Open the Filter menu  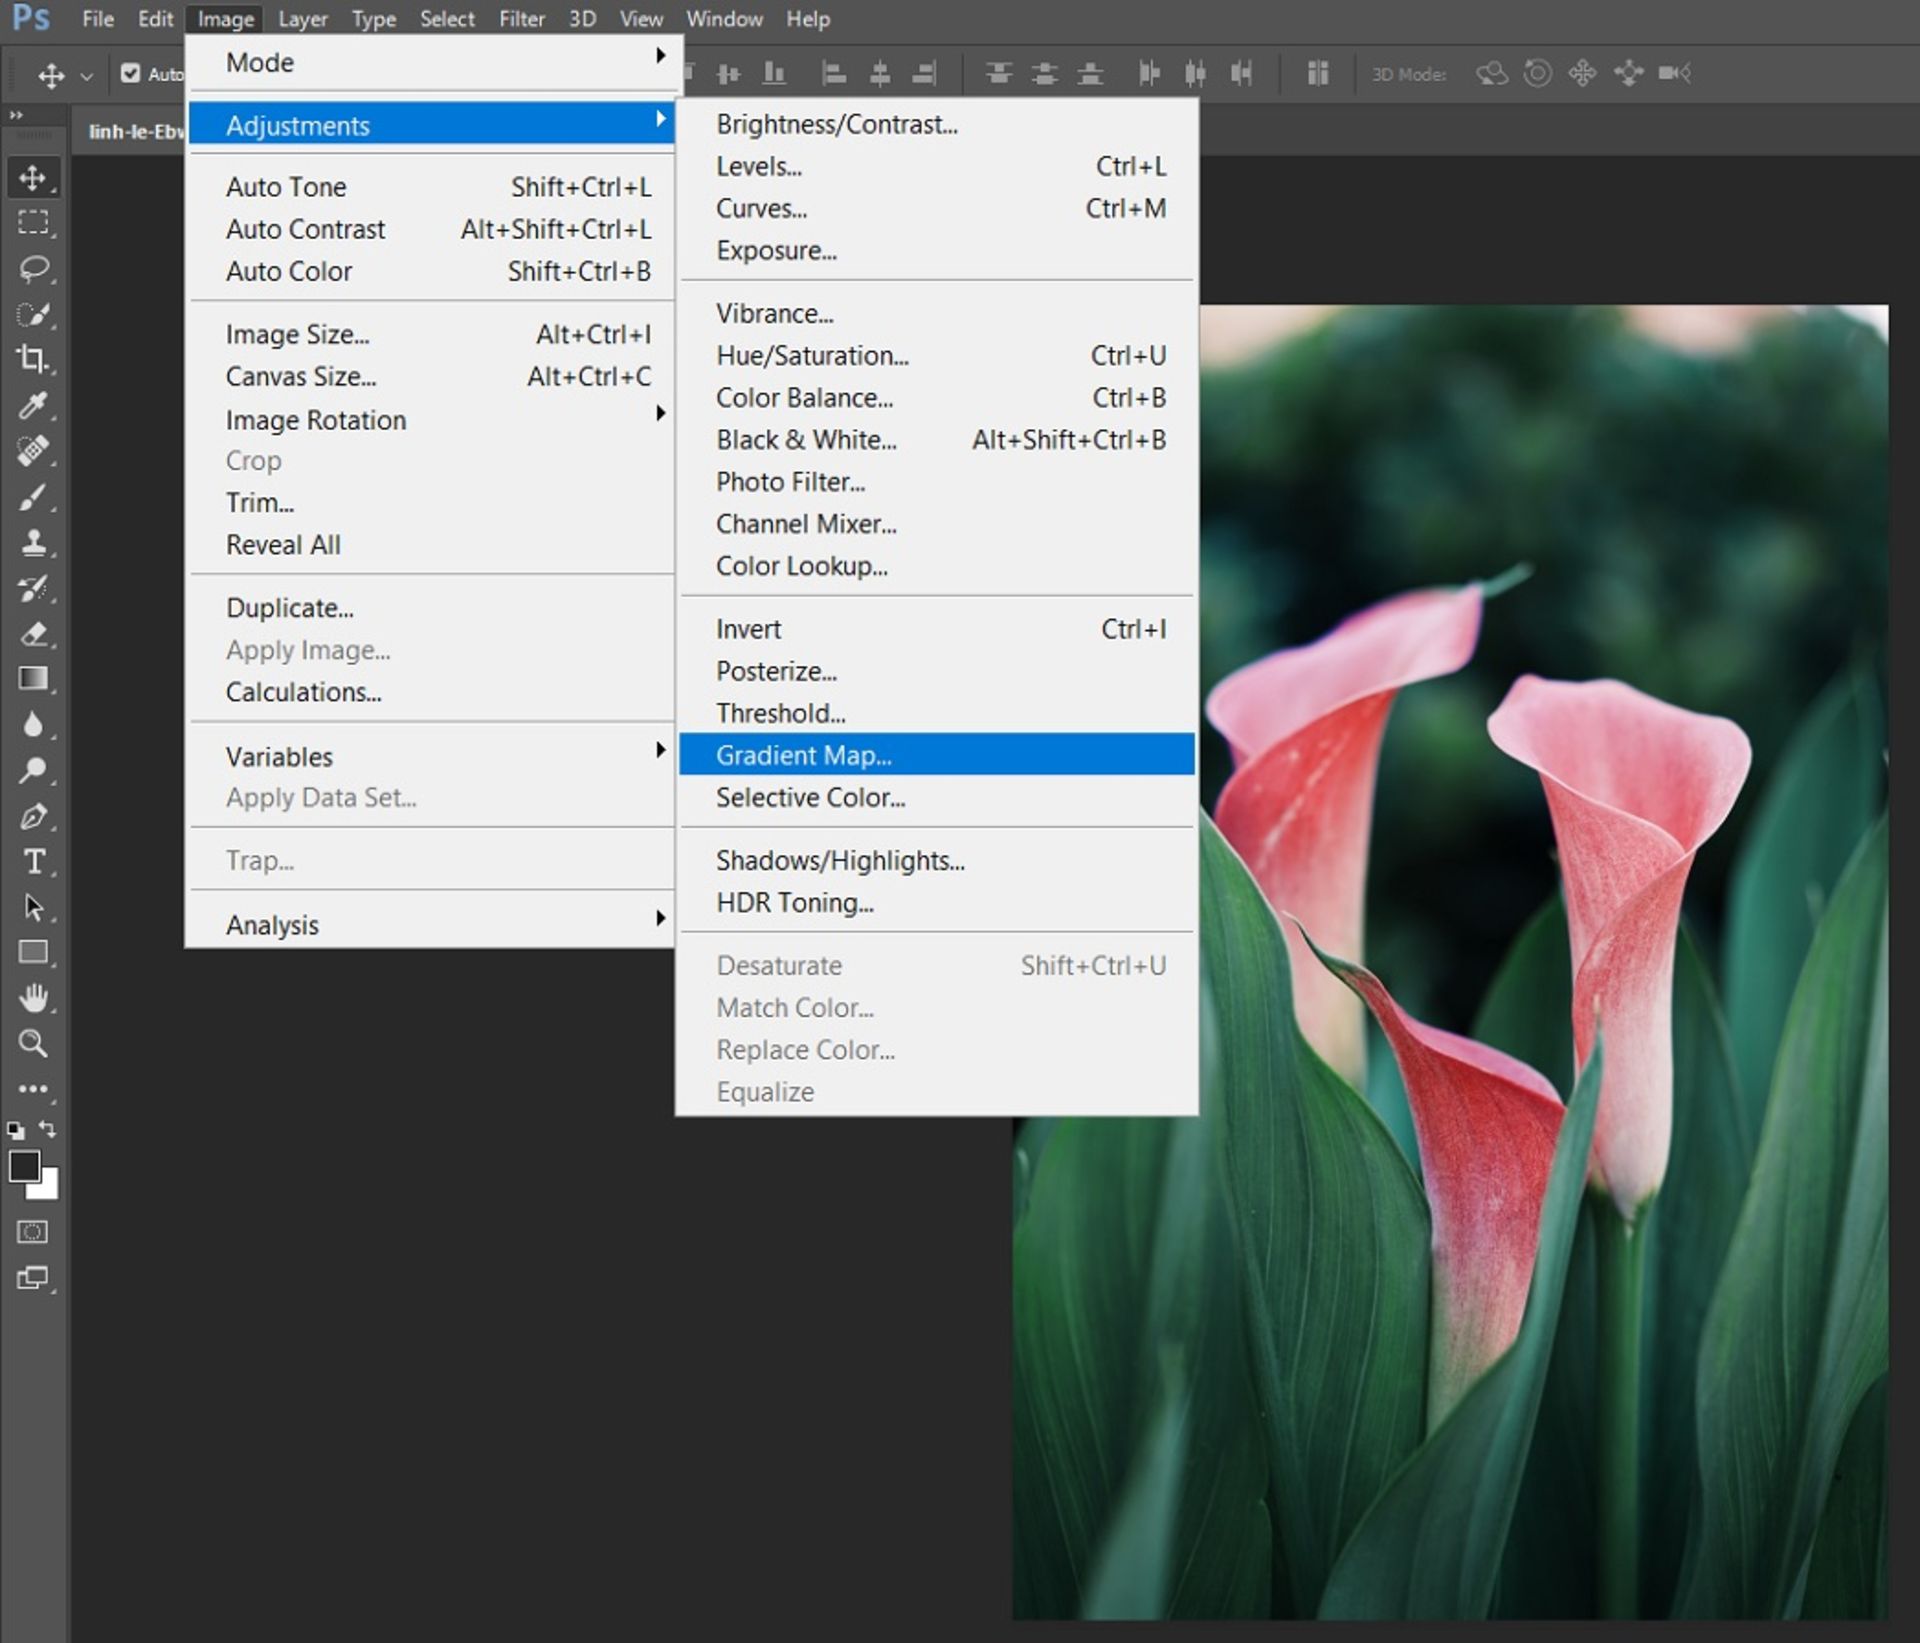(x=521, y=19)
